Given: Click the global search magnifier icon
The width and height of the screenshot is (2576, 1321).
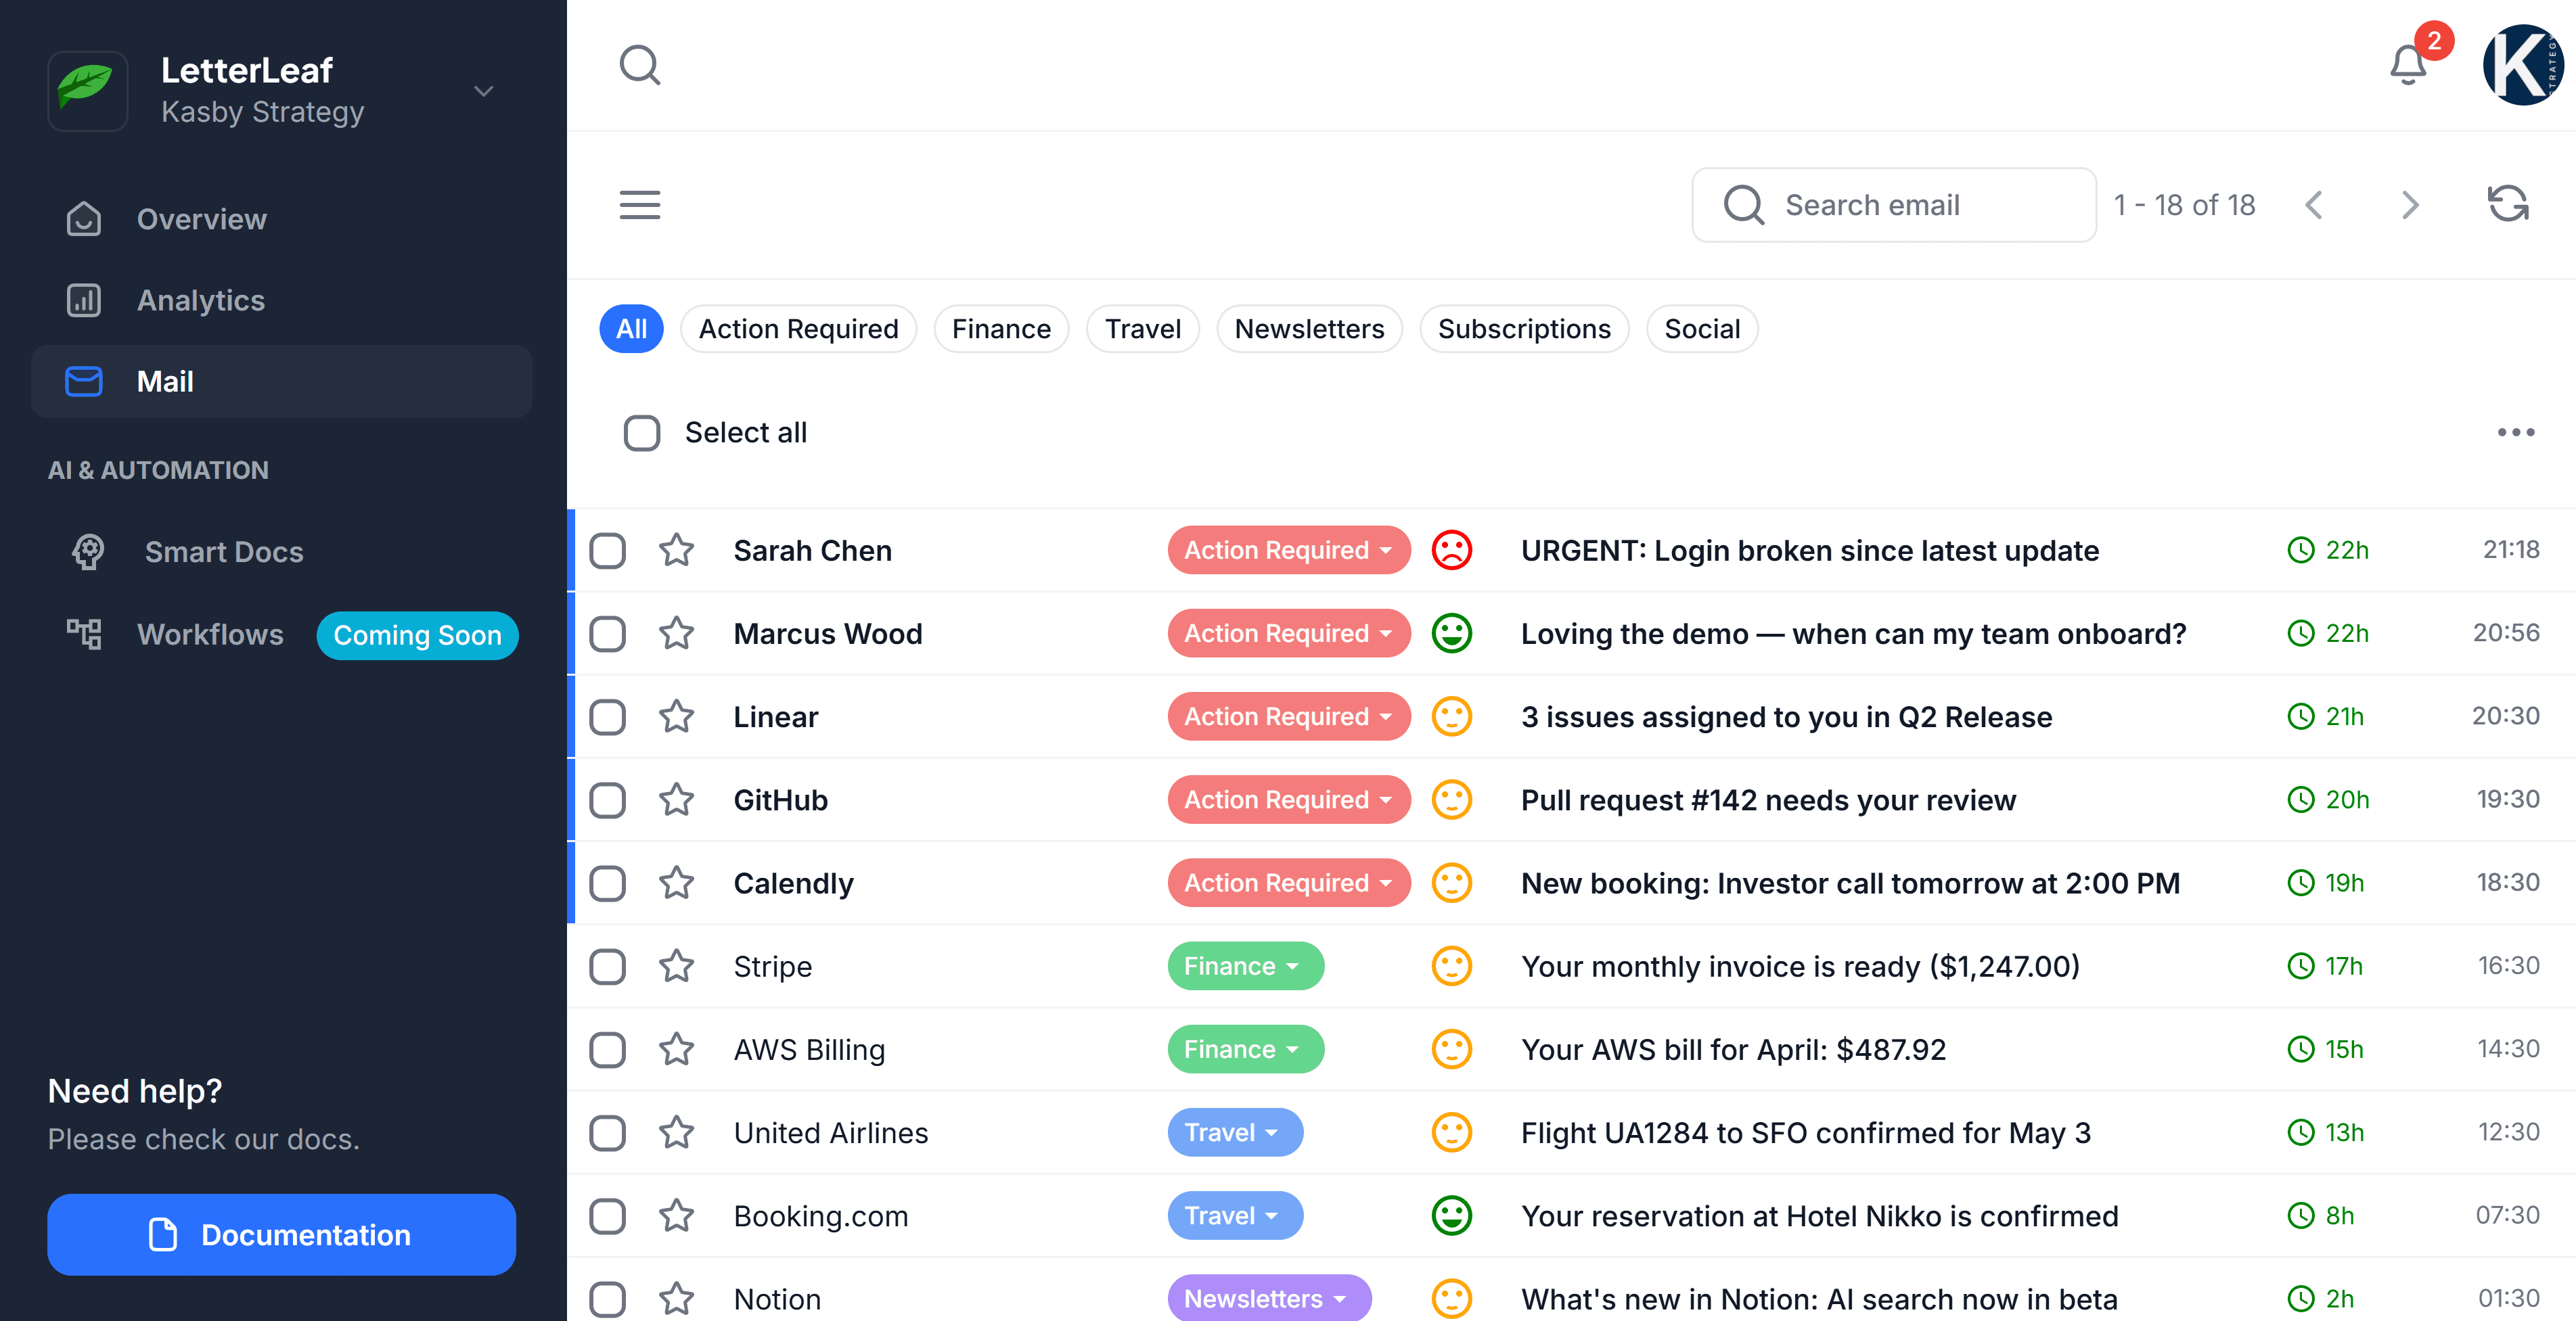Looking at the screenshot, I should pos(640,65).
